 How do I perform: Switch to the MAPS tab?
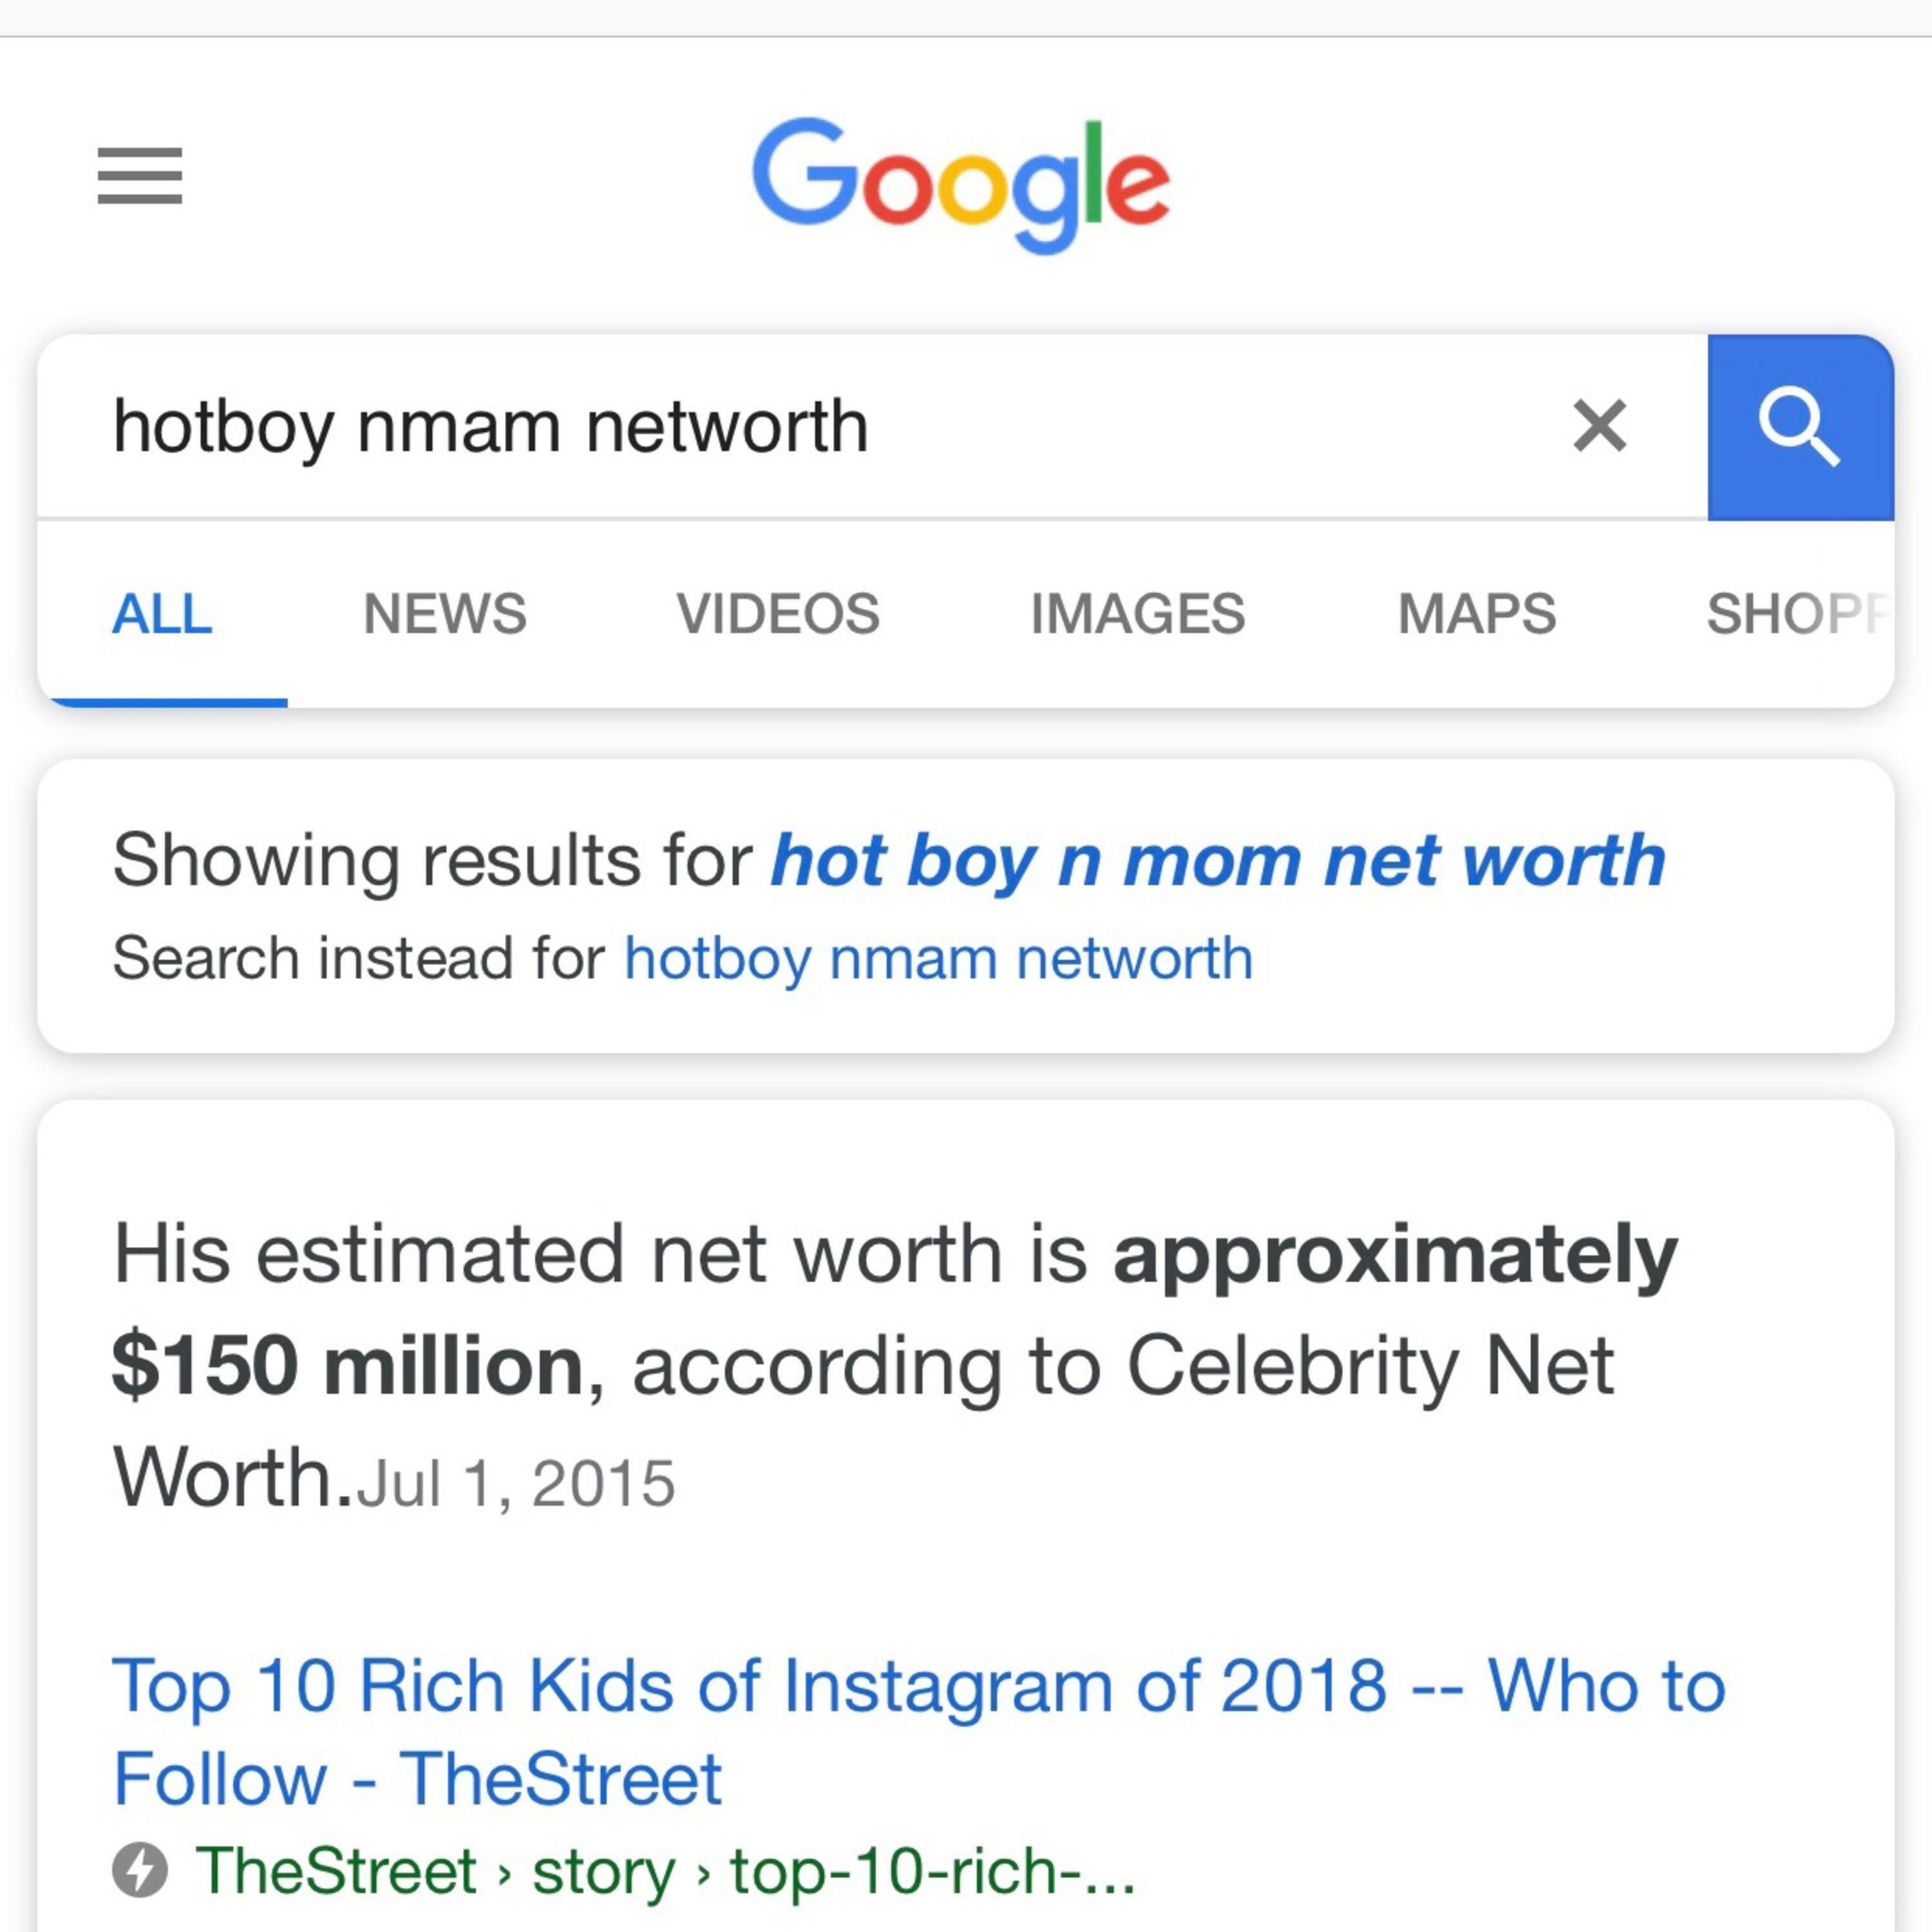pos(1476,613)
